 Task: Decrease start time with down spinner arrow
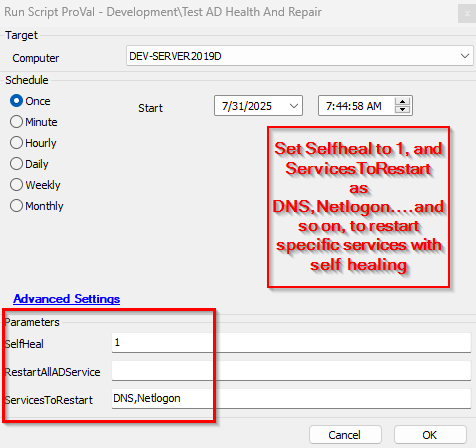(x=403, y=109)
